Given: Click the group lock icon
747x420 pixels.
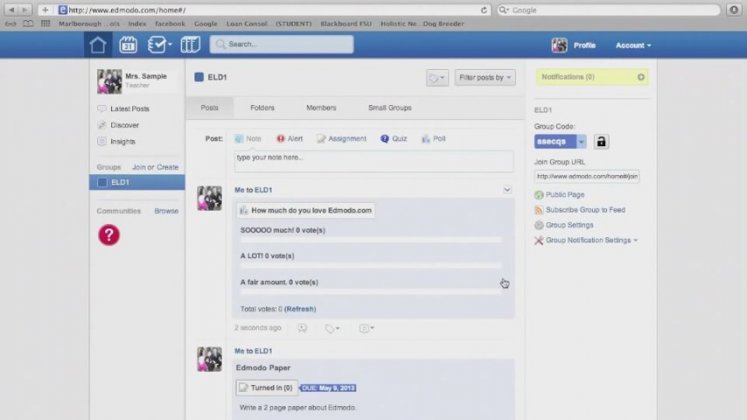Looking at the screenshot, I should 601,141.
